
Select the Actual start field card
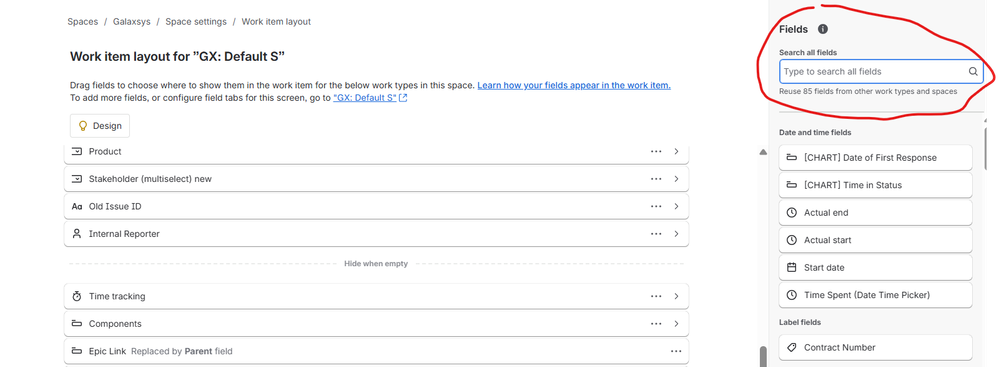[x=875, y=240]
